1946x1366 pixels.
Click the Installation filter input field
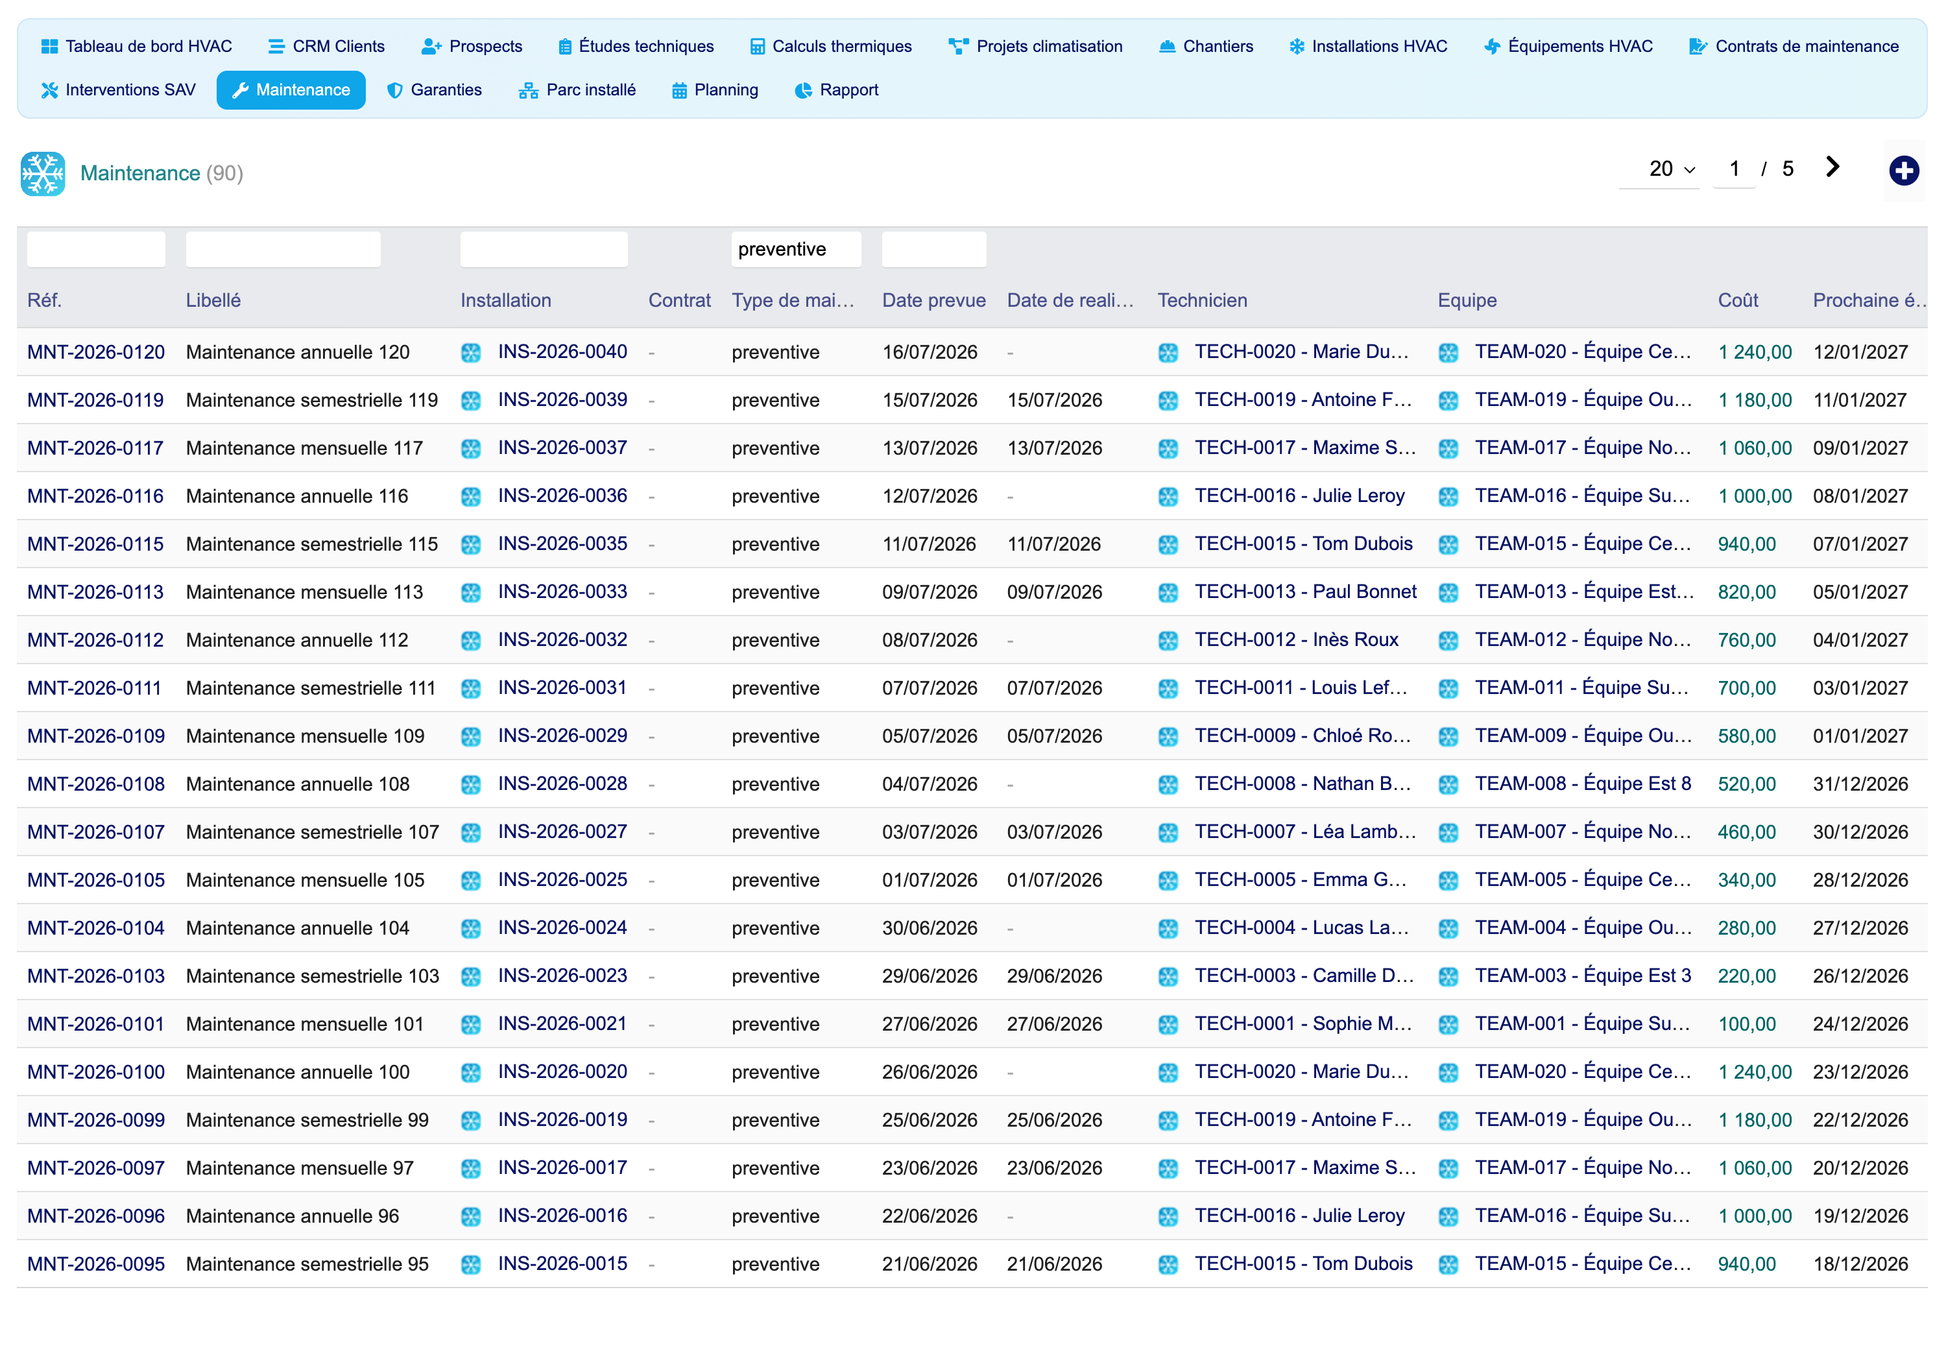point(544,249)
